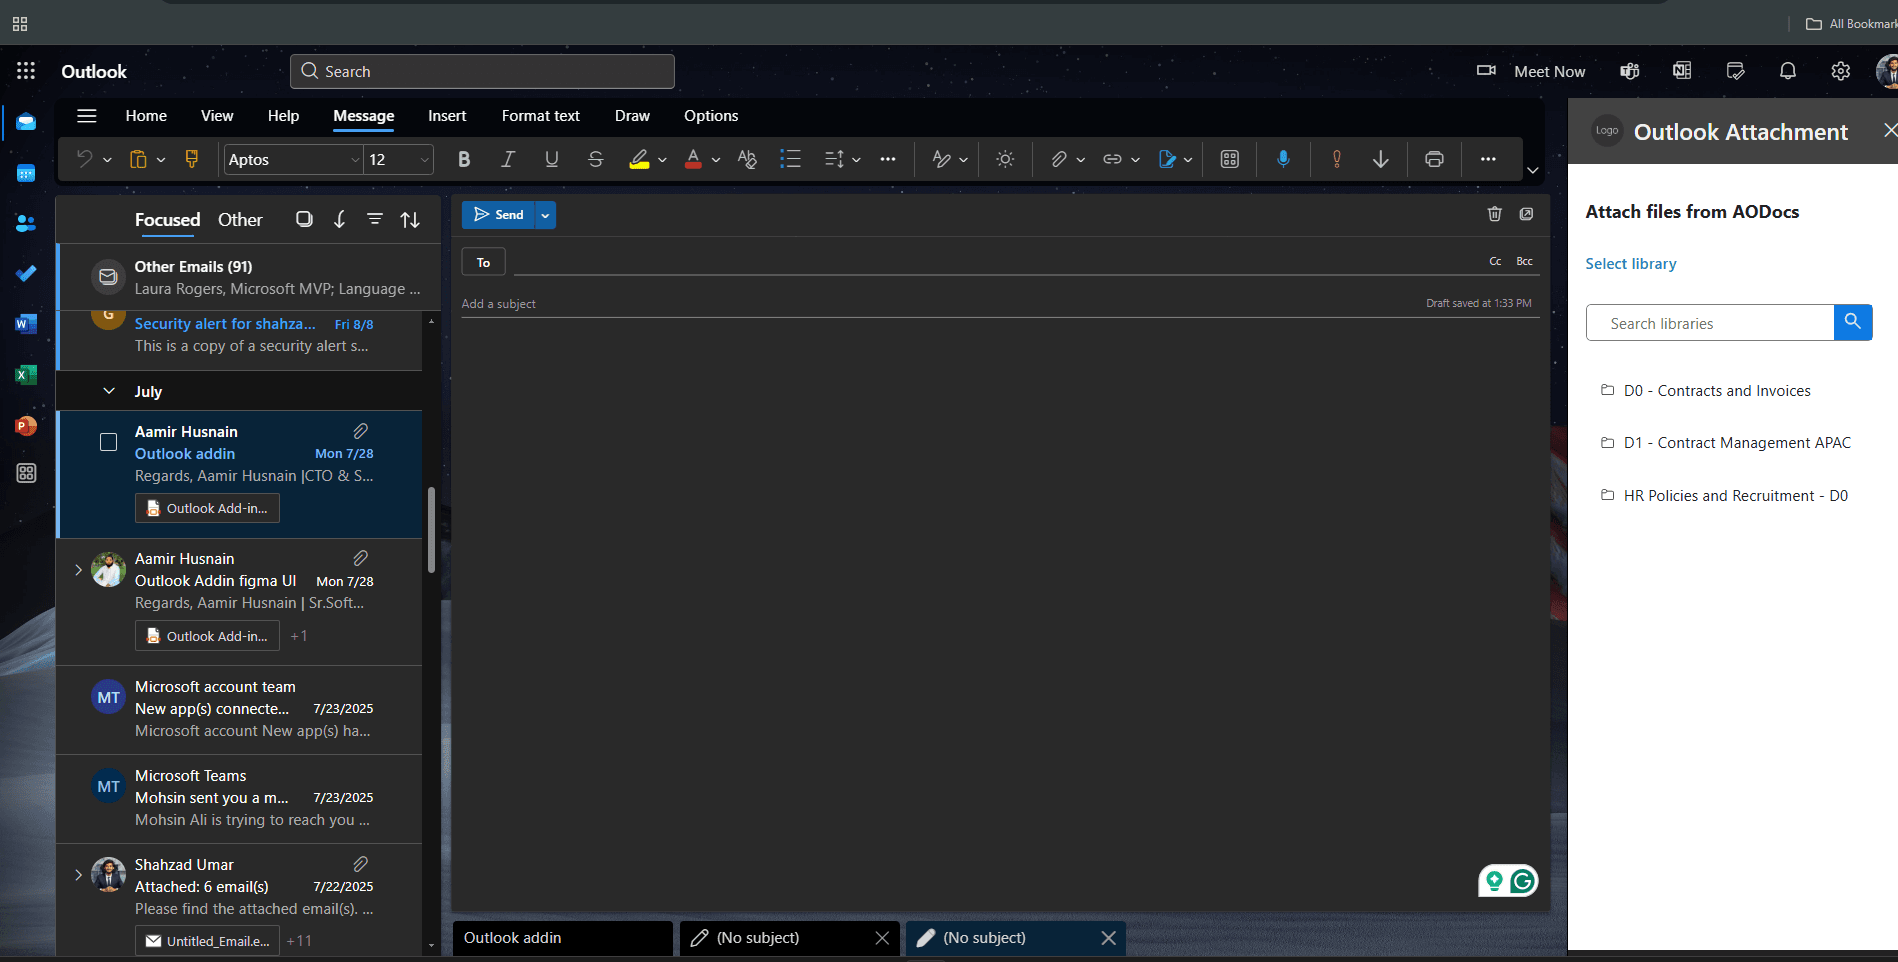Open the Apps add-ins icon in ribbon
Image resolution: width=1898 pixels, height=962 pixels.
[x=1230, y=159]
